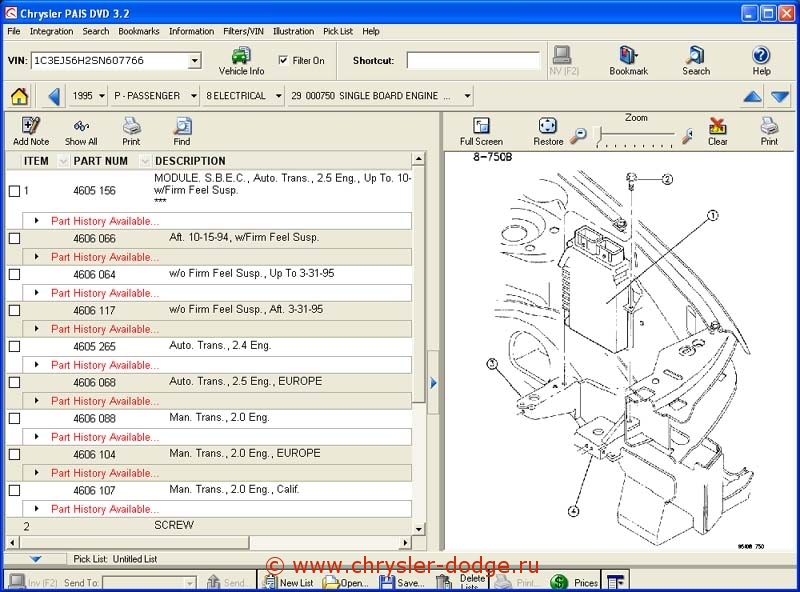The width and height of the screenshot is (800, 592).
Task: Open Vehicle Info
Action: [241, 61]
